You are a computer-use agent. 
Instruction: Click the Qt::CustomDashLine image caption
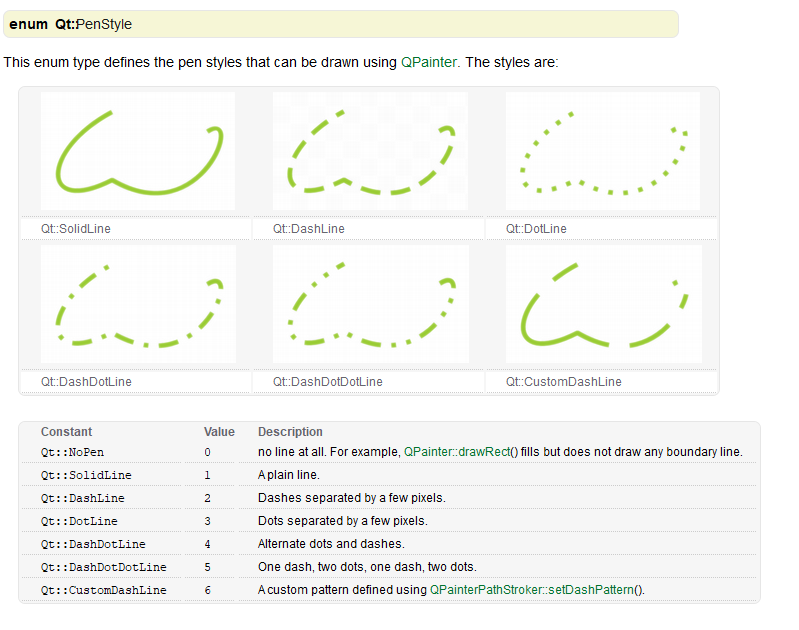[563, 382]
